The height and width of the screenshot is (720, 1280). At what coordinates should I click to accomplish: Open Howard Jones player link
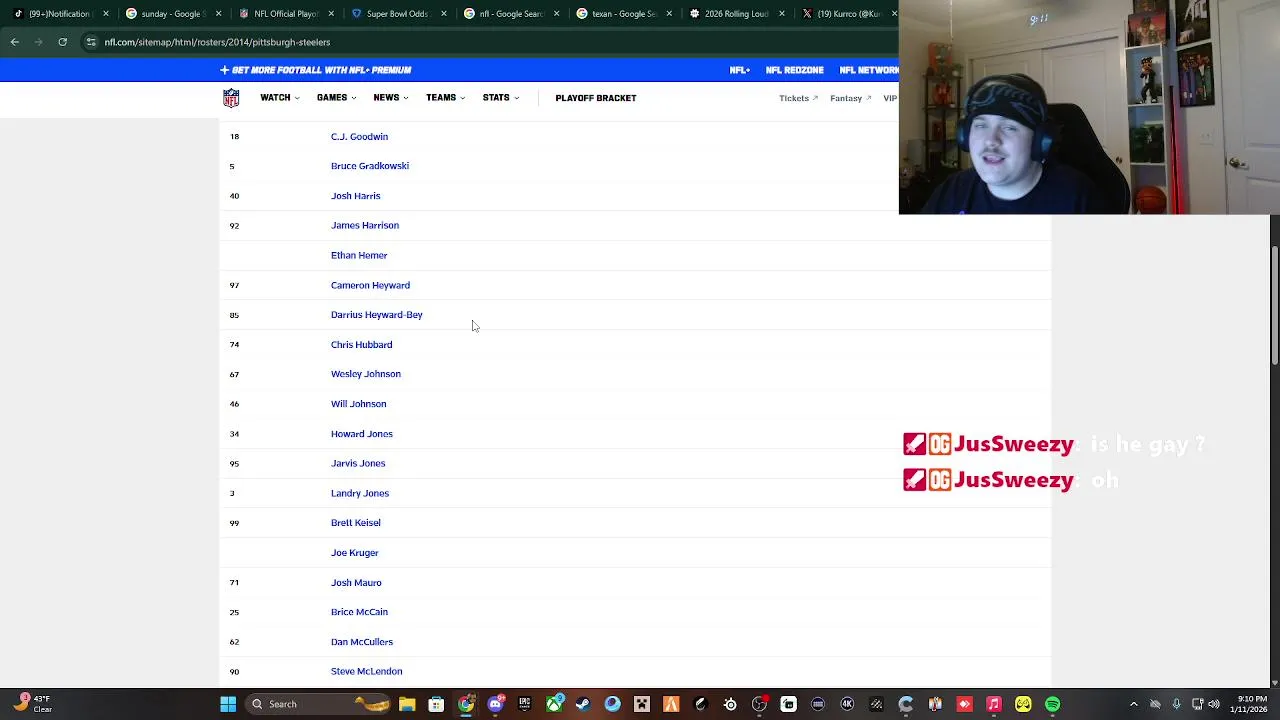362,434
